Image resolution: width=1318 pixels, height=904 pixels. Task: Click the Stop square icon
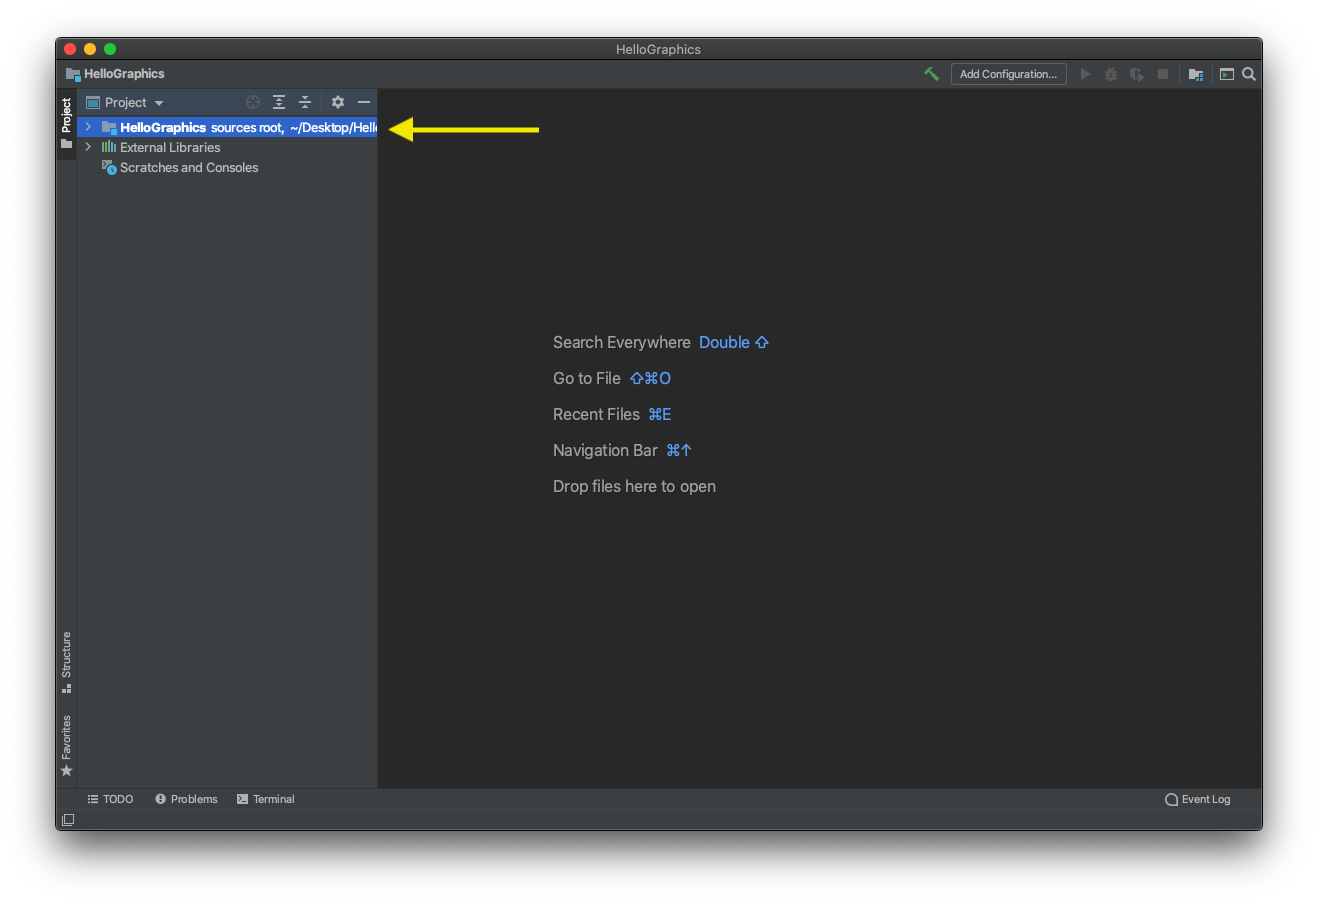click(1163, 74)
